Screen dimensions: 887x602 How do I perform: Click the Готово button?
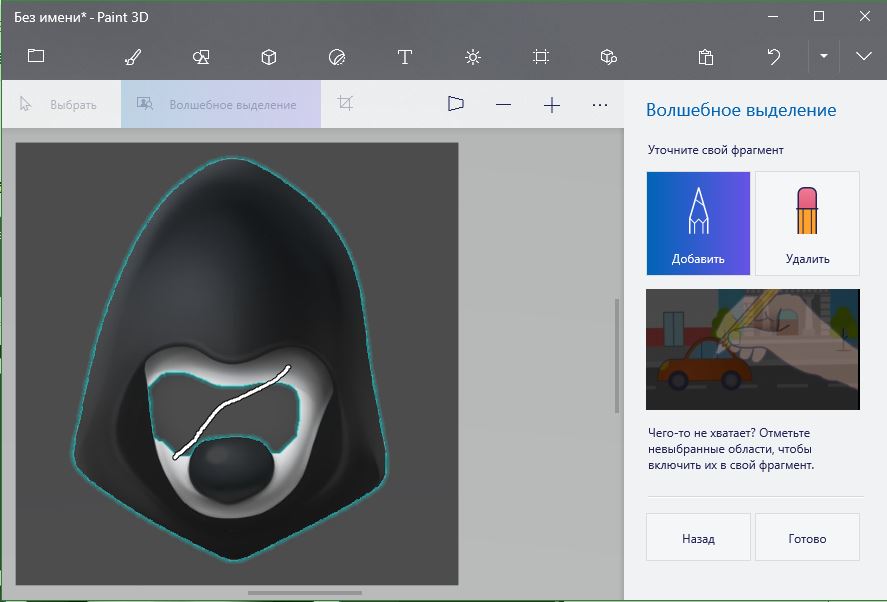point(807,538)
